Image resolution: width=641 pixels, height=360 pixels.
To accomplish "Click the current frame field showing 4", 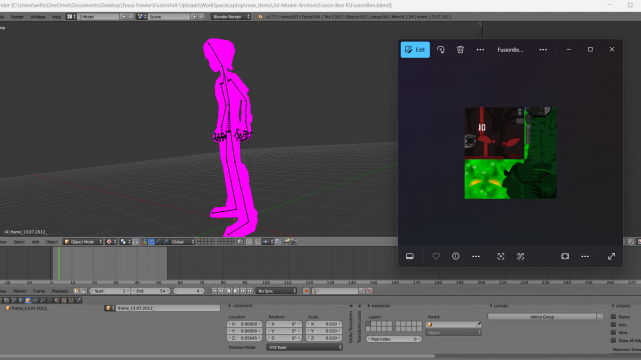I will pyautogui.click(x=189, y=291).
